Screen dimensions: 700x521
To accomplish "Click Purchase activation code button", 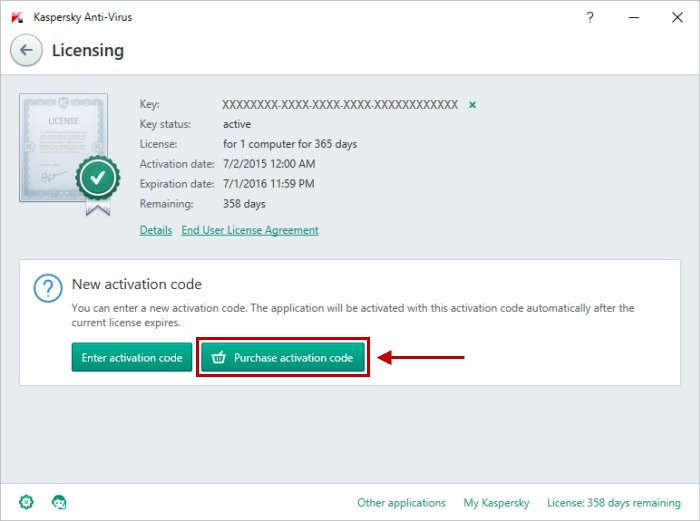I will (283, 357).
